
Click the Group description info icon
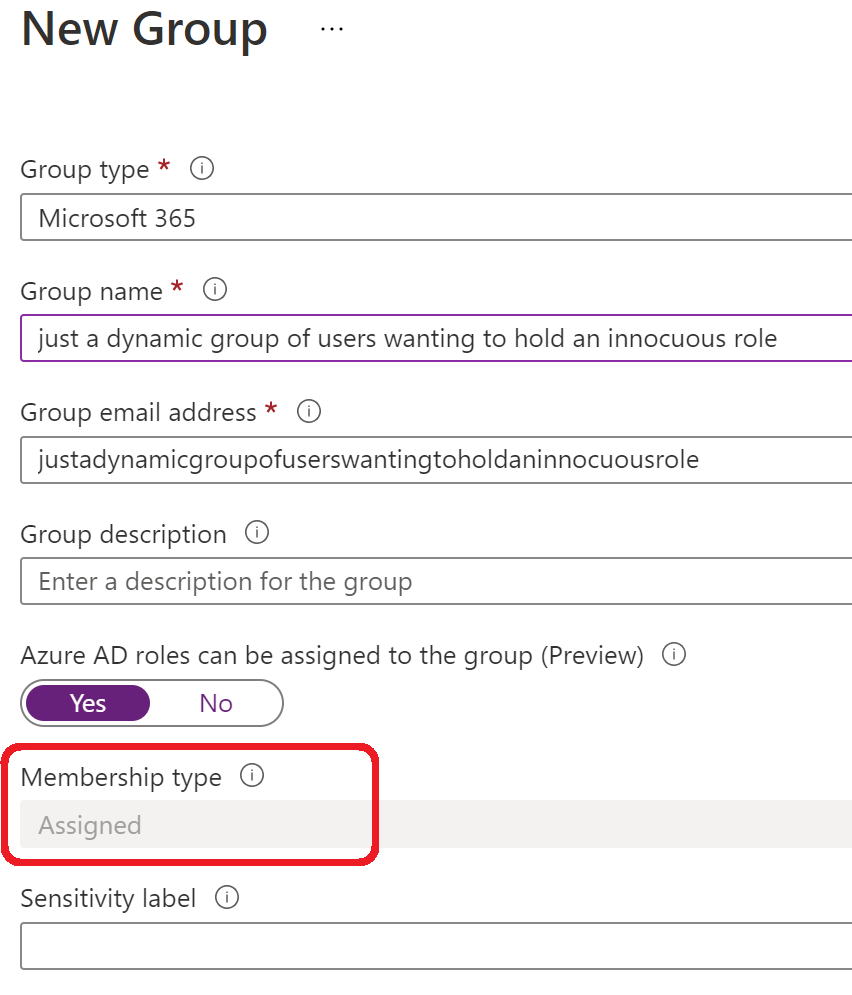pyautogui.click(x=257, y=533)
